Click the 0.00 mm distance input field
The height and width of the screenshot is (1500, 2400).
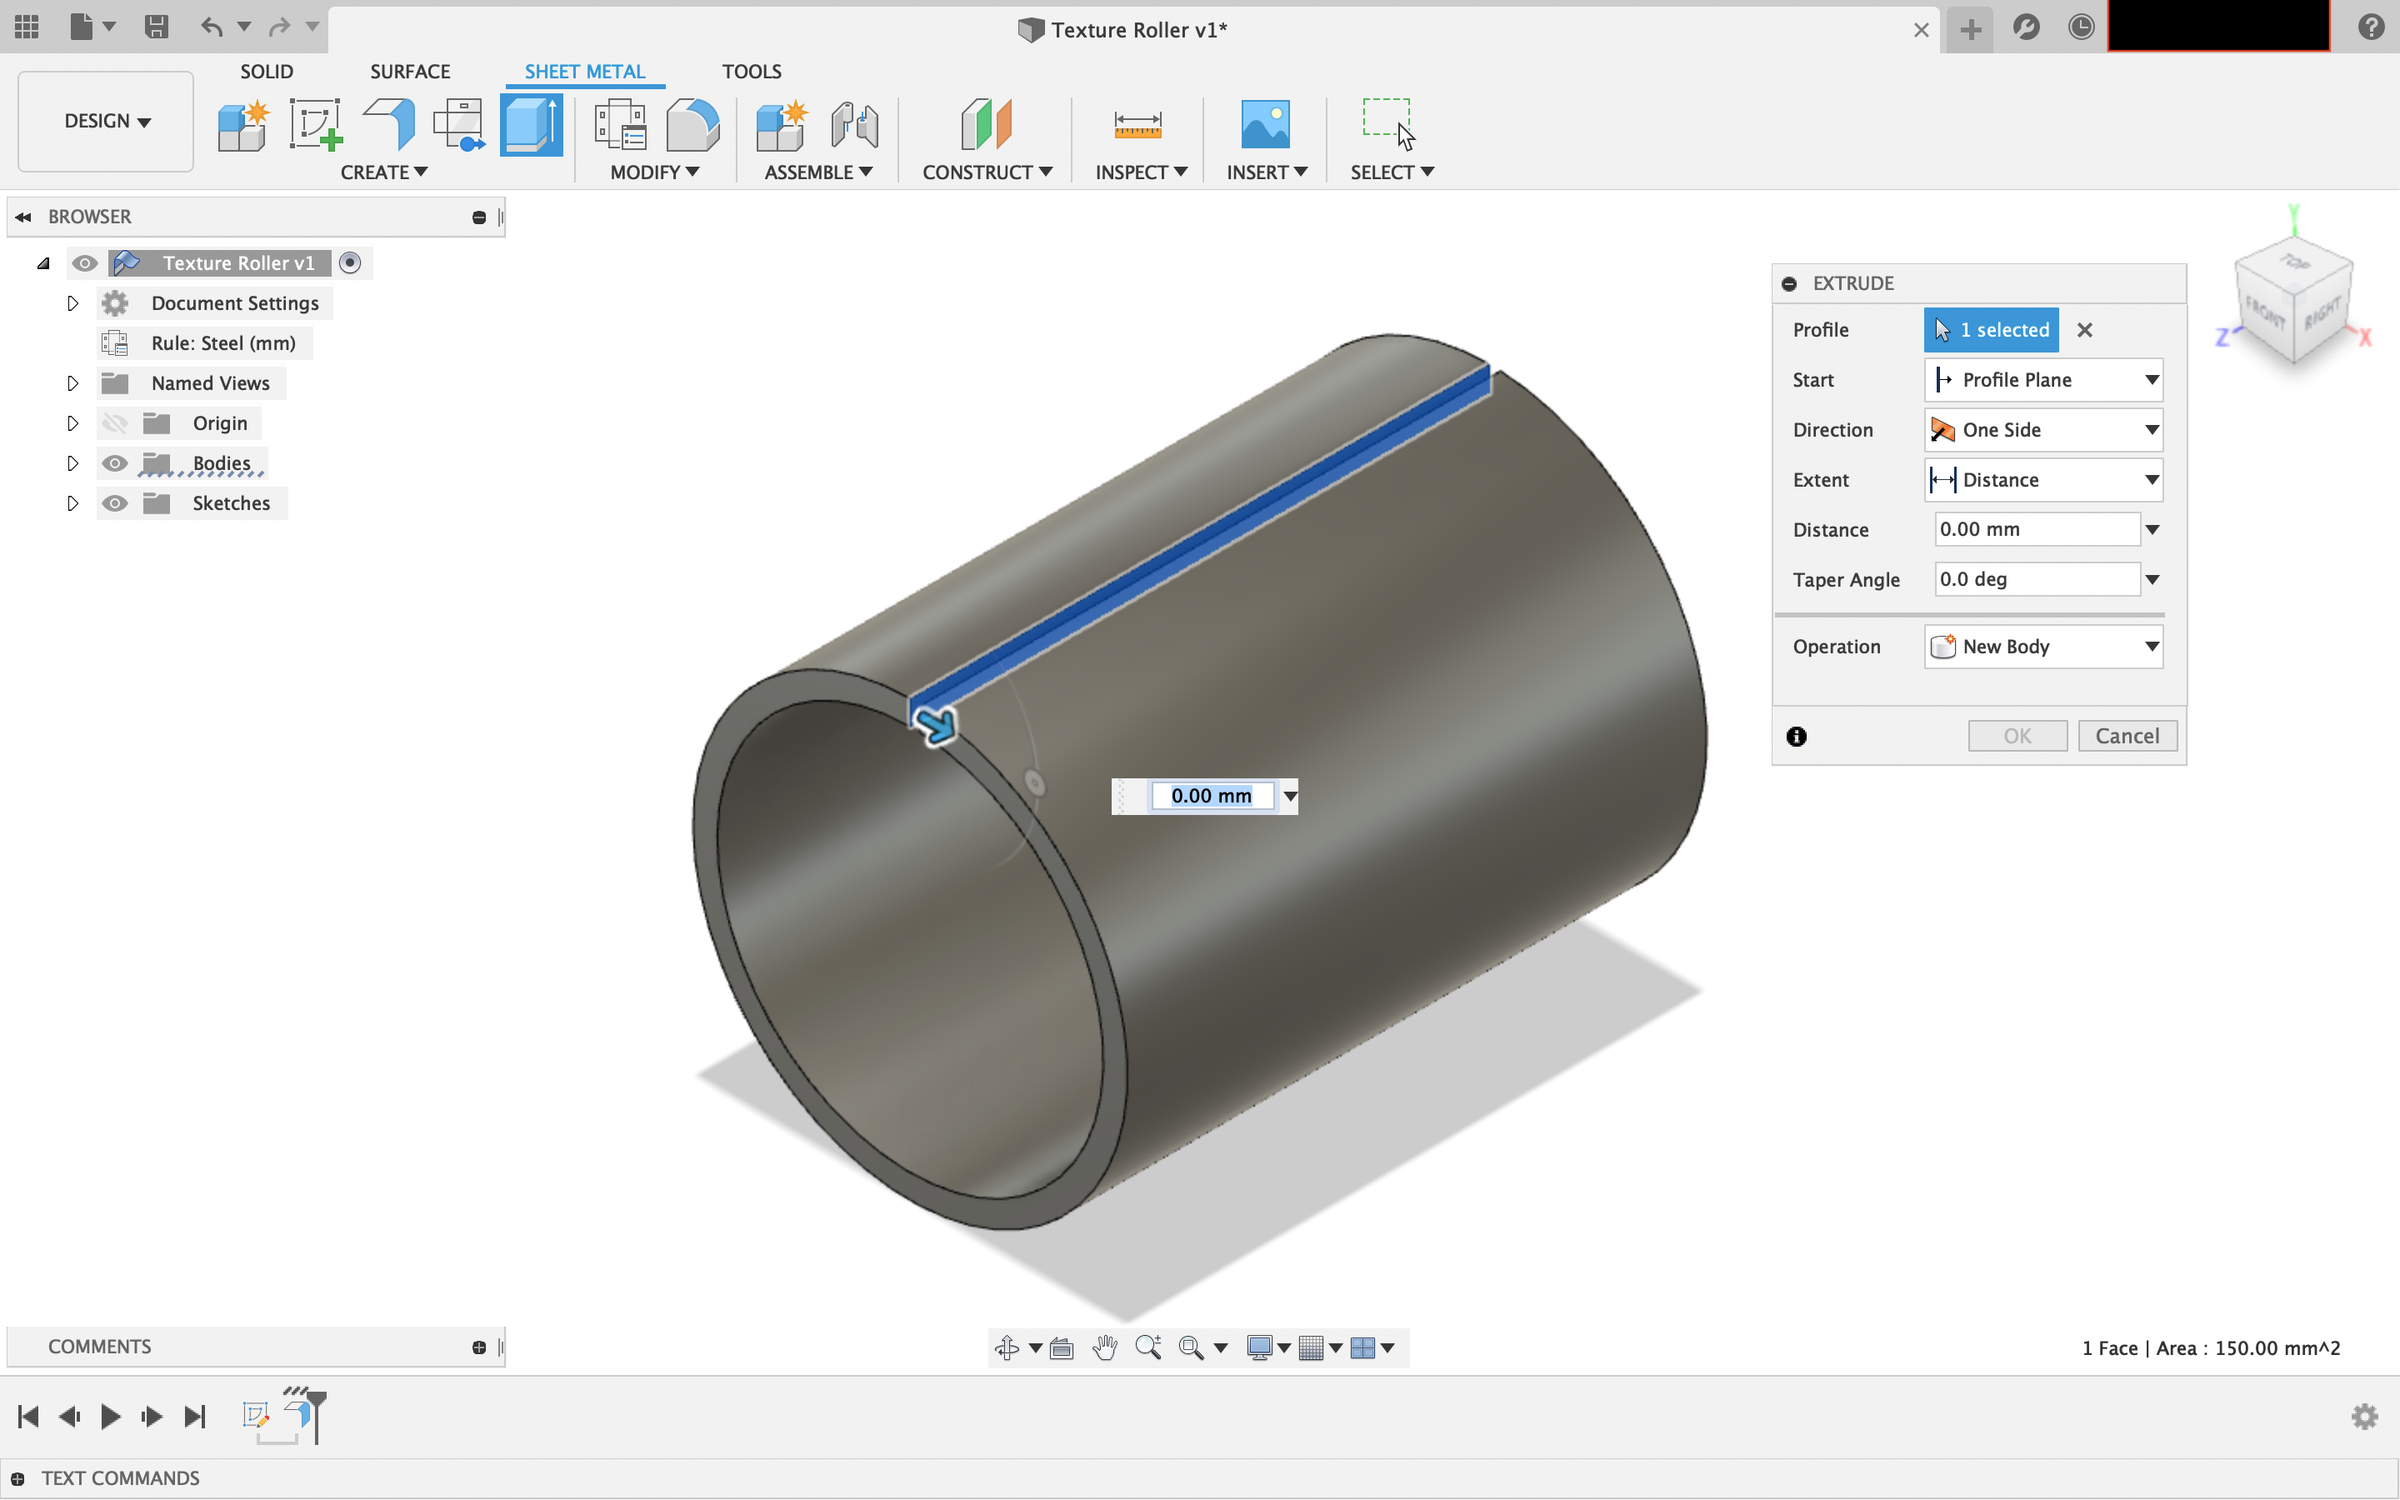2035,529
